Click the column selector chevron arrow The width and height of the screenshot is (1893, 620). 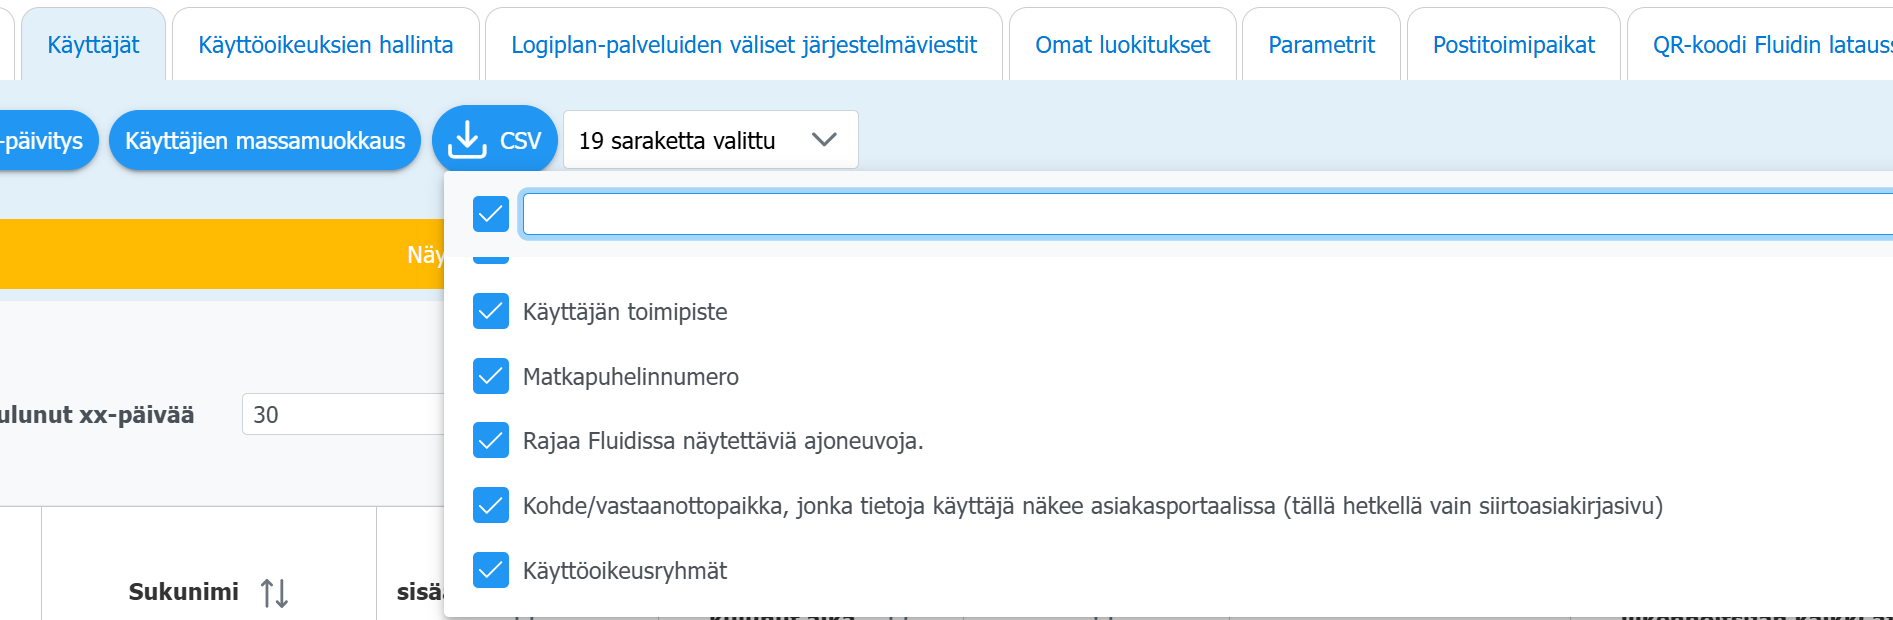(824, 140)
